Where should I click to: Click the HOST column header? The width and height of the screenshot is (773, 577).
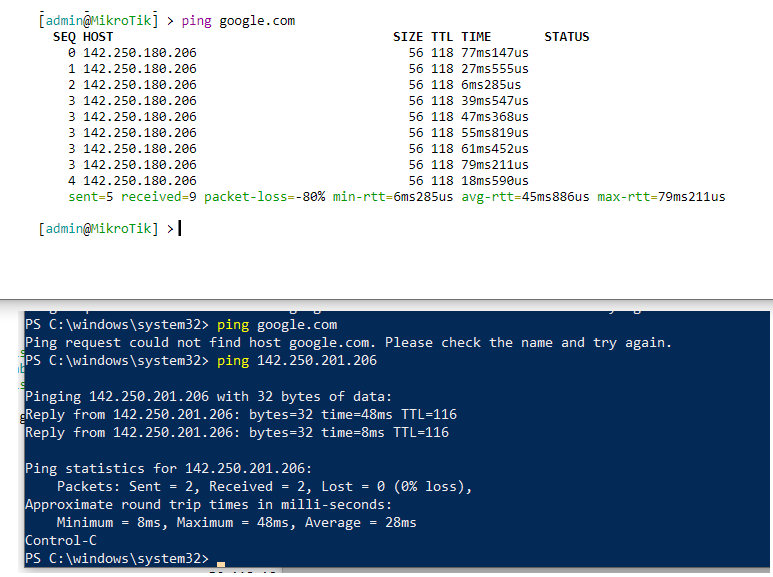[98, 37]
